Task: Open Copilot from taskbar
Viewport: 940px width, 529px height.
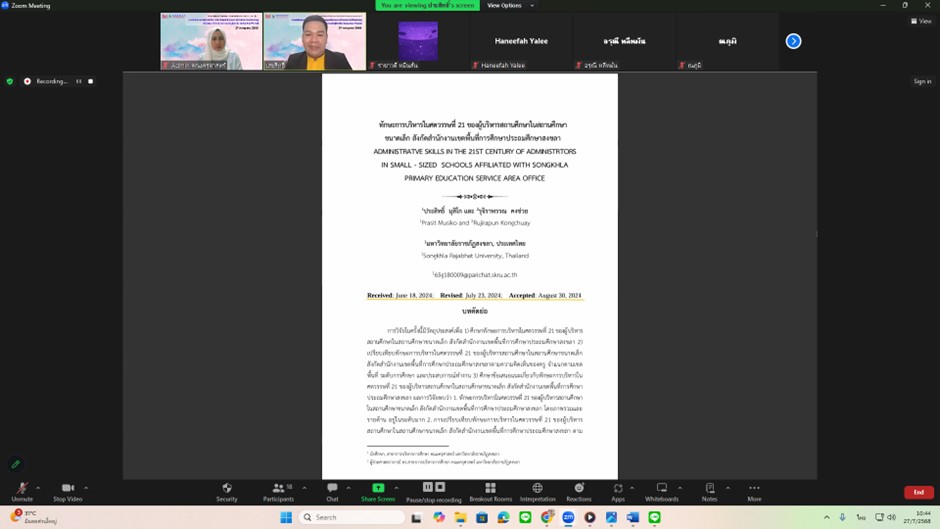Action: click(x=439, y=517)
